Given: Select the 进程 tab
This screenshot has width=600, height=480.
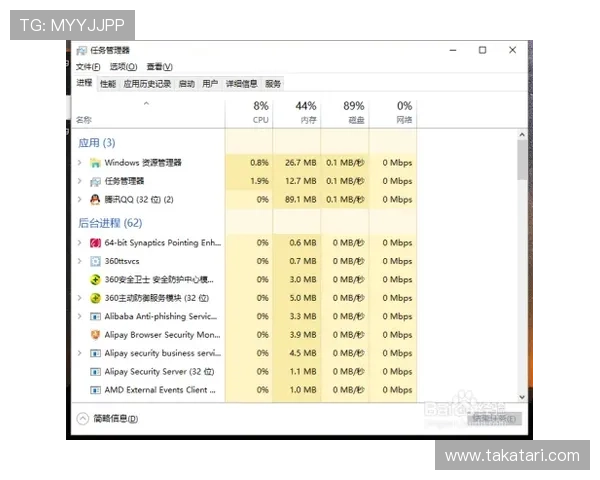Looking at the screenshot, I should [84, 83].
